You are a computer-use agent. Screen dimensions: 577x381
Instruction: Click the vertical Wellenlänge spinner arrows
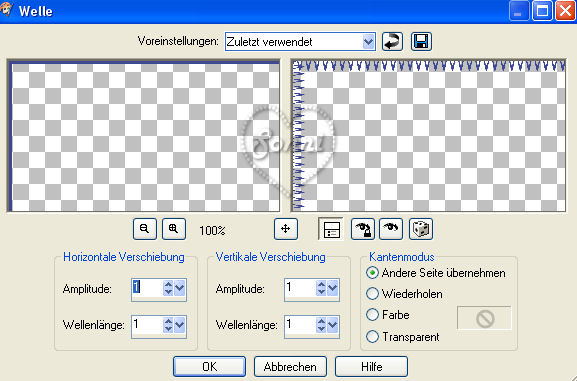(321, 325)
